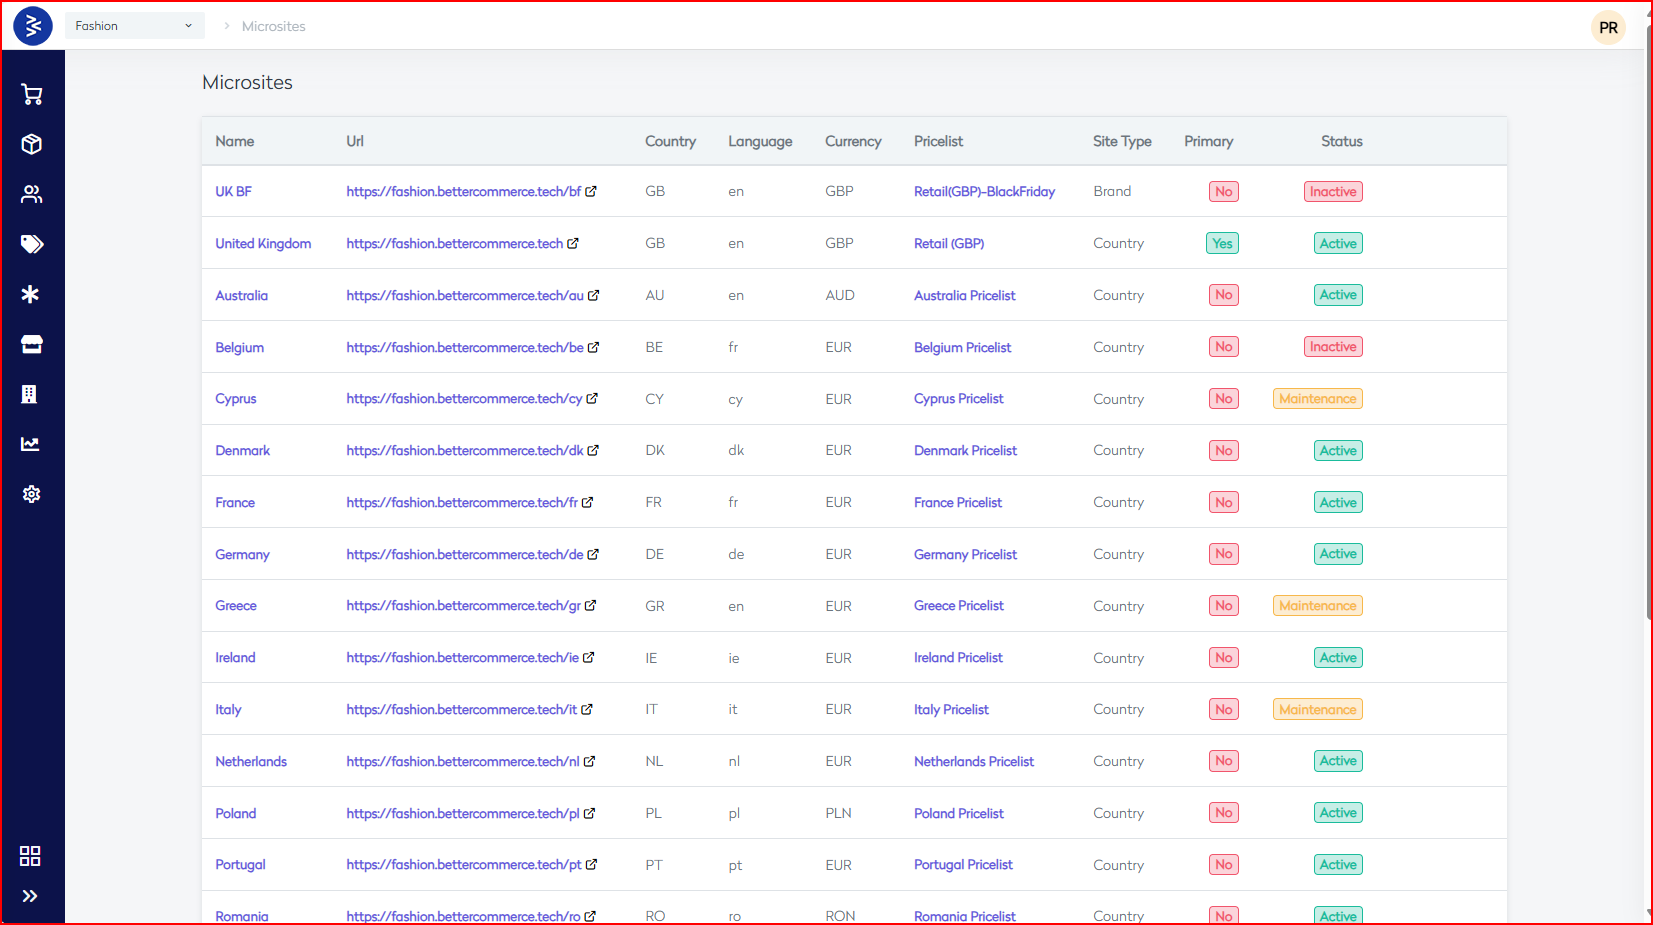Open the promotions tag icon in sidebar
This screenshot has height=925, width=1653.
[32, 244]
